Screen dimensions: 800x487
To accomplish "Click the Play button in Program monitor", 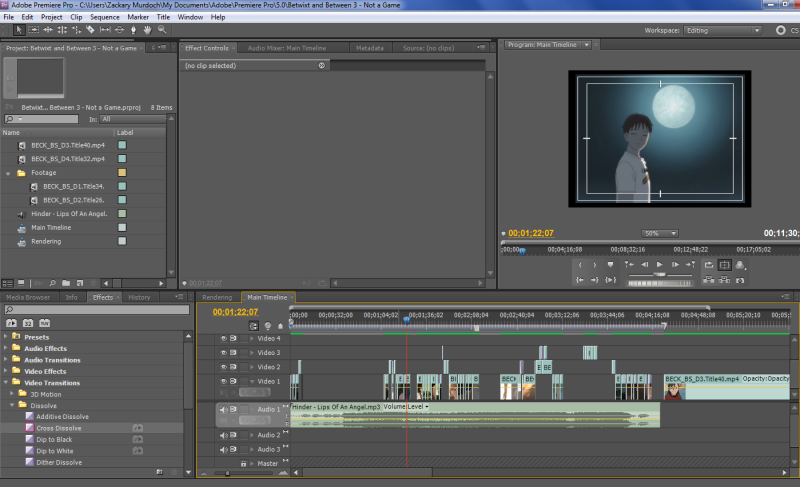I will pos(659,265).
